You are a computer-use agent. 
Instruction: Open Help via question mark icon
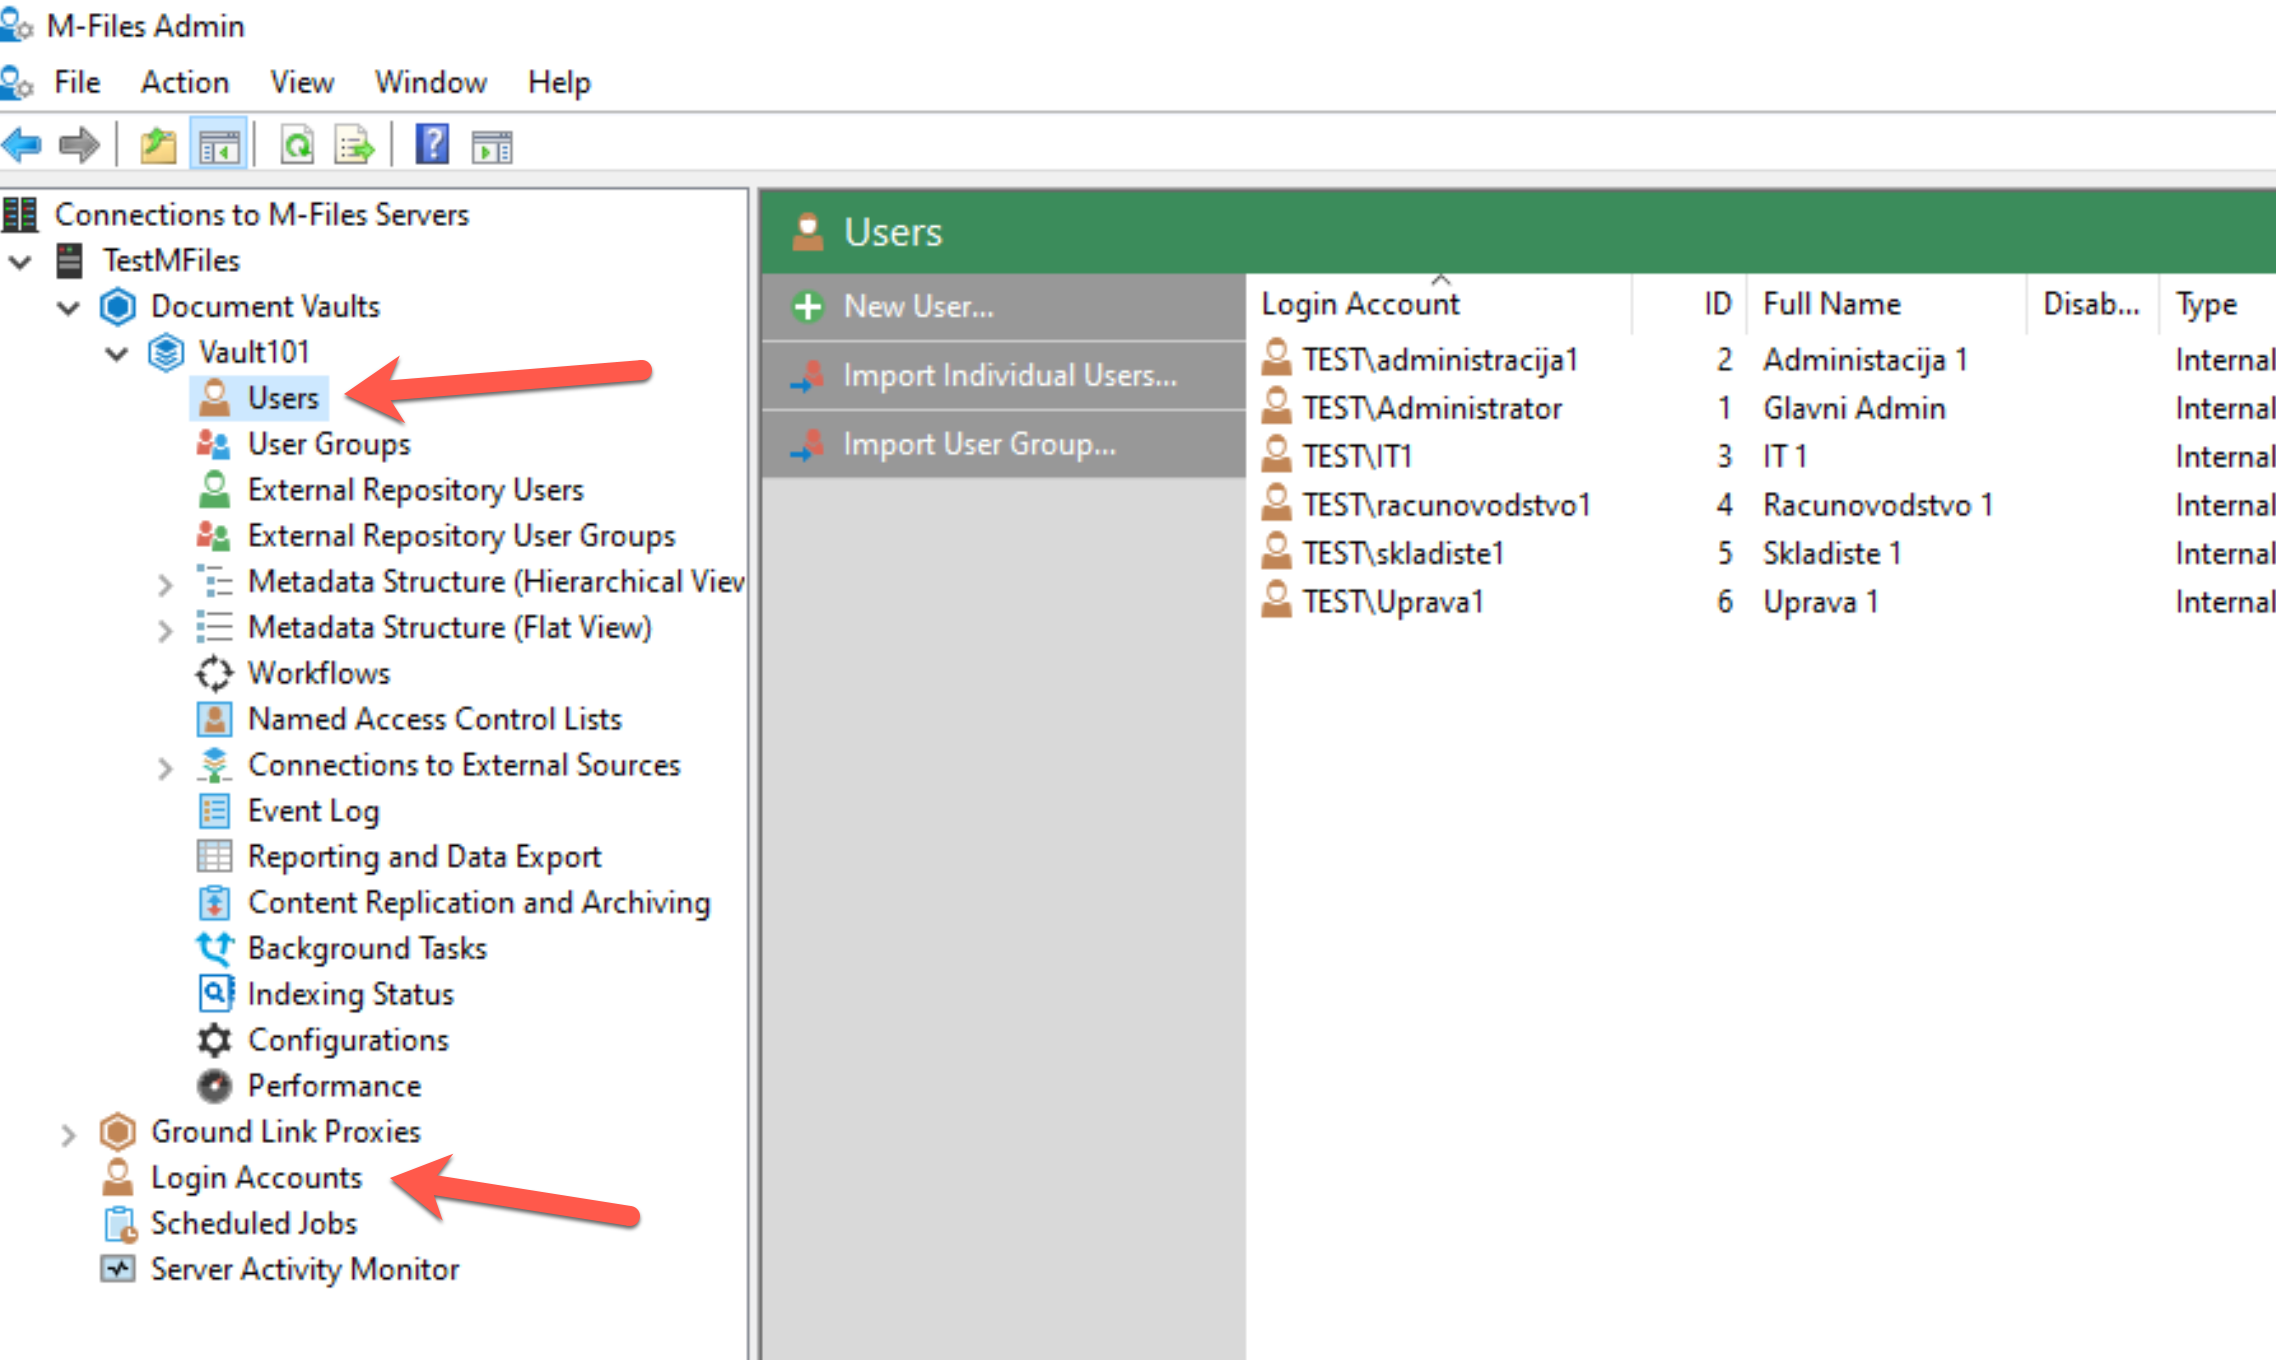pyautogui.click(x=432, y=145)
